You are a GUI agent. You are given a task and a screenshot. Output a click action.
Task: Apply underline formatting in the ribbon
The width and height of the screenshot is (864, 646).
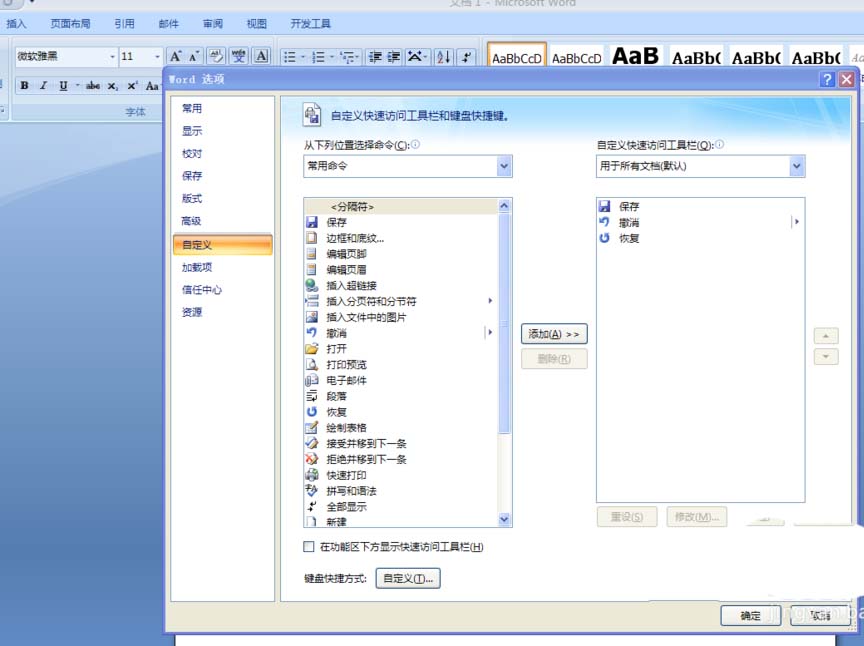pyautogui.click(x=63, y=85)
